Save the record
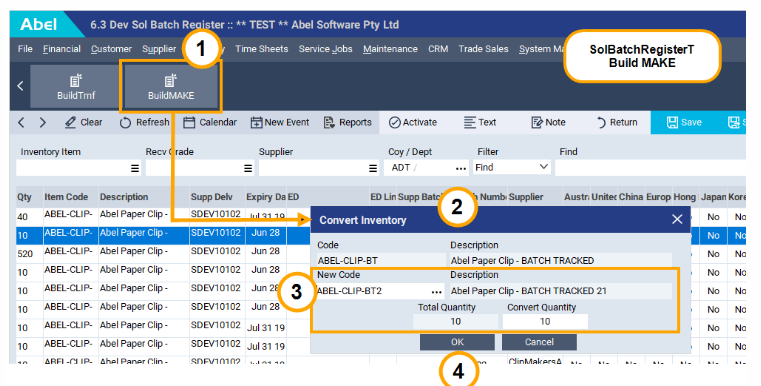This screenshot has width=761, height=386. coord(684,122)
